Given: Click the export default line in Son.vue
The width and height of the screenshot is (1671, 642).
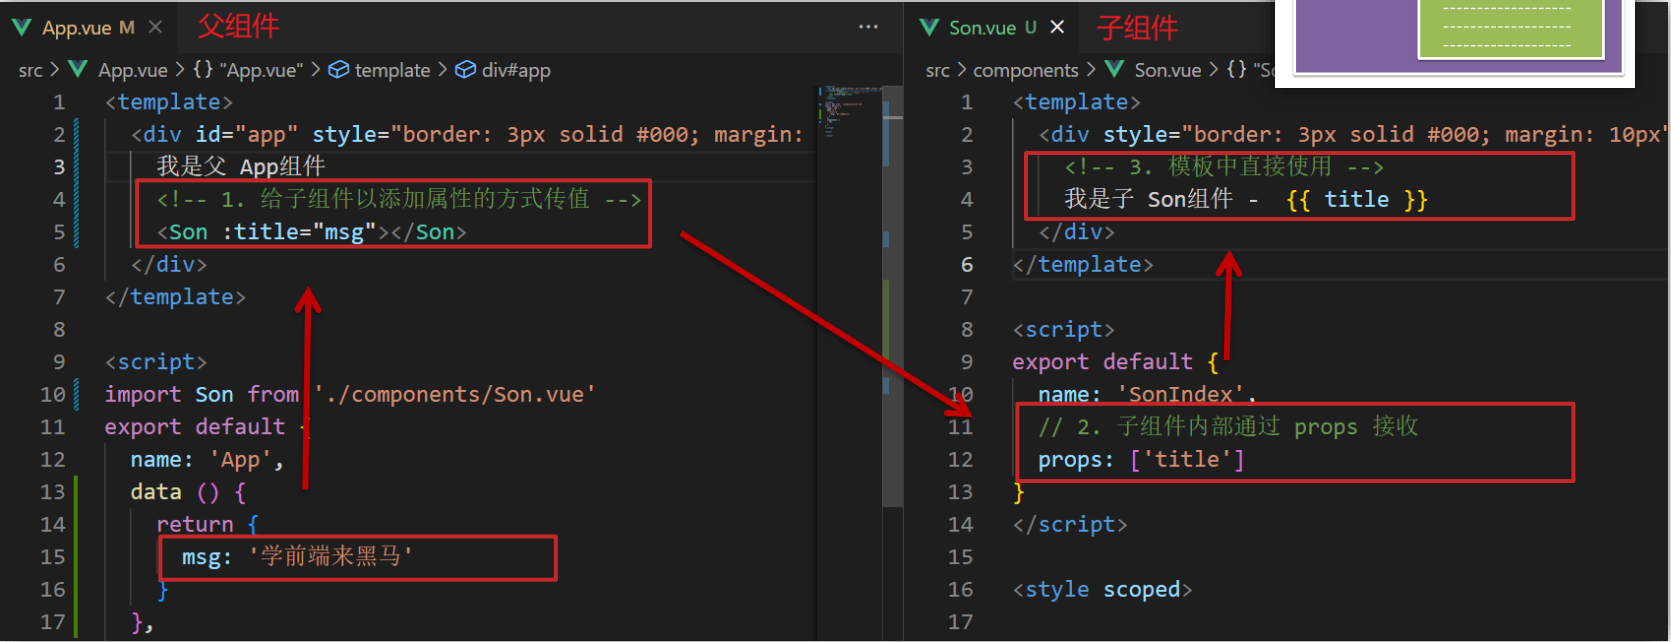Looking at the screenshot, I should pos(1115,362).
